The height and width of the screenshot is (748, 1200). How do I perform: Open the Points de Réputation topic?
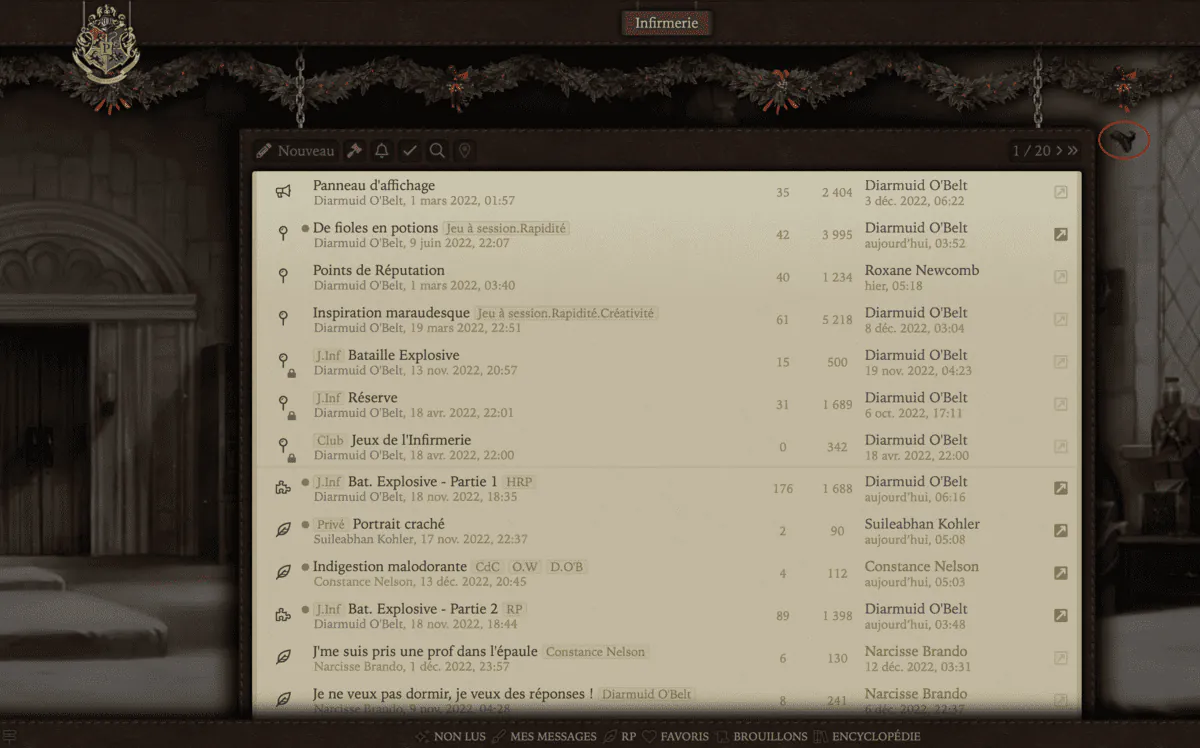click(x=379, y=270)
